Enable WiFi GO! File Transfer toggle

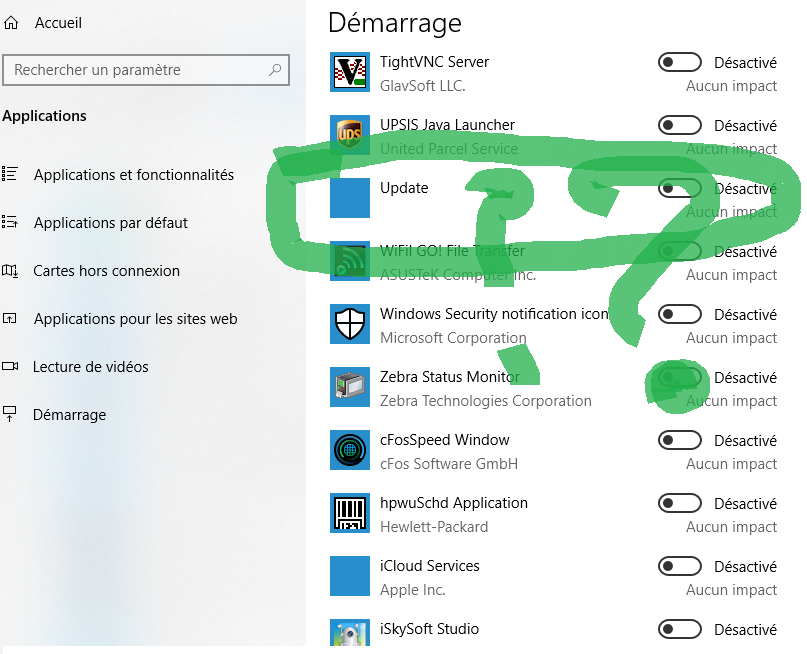[679, 251]
